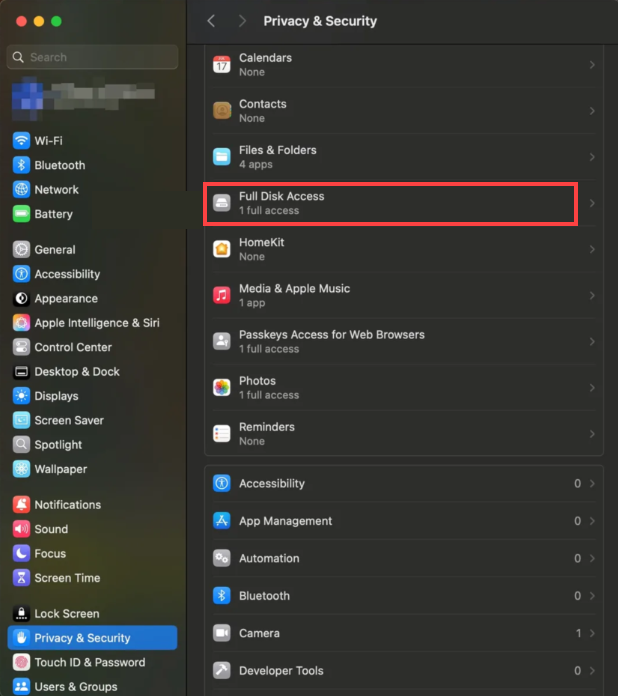618x696 pixels.
Task: Select the Bluetooth icon in the sidebar
Action: click(x=21, y=165)
